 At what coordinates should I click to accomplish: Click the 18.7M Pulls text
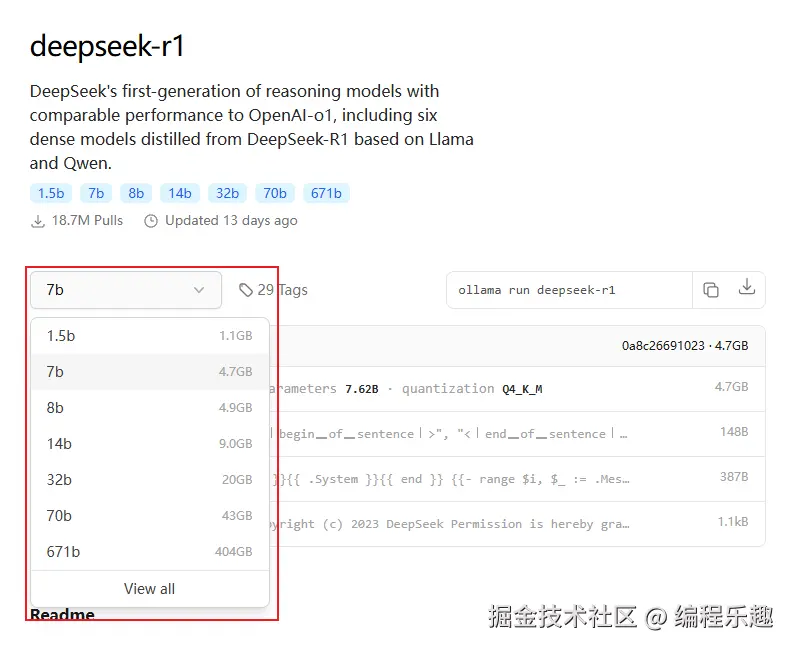point(87,221)
